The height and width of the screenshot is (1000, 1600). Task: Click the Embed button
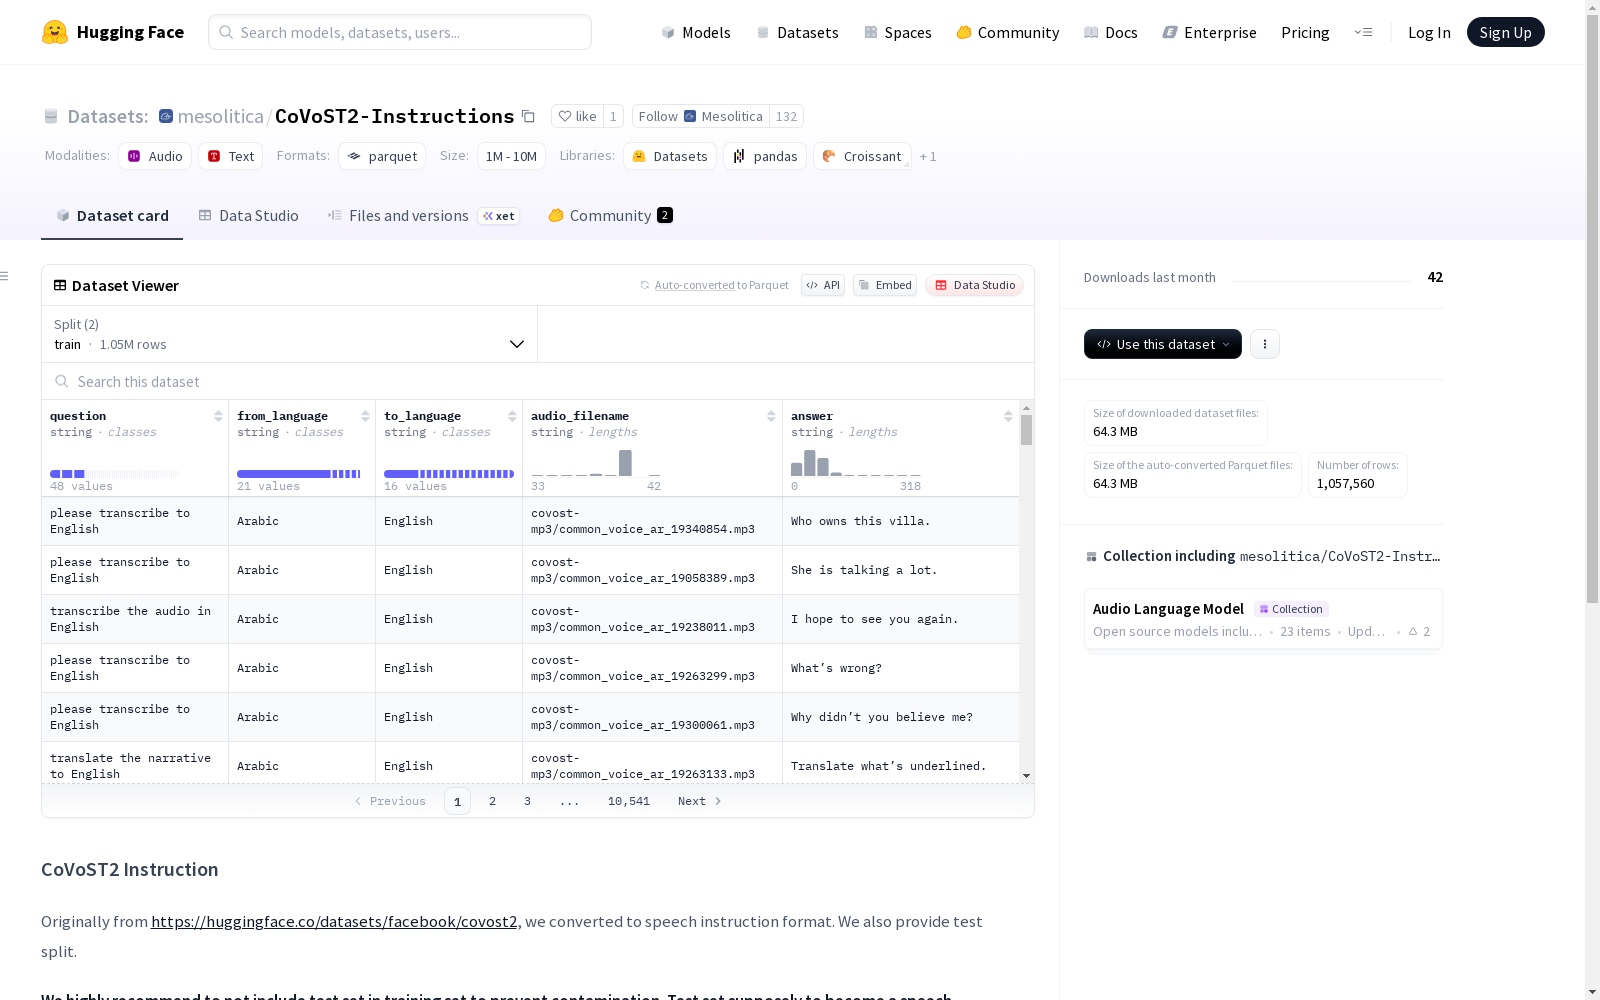pos(885,285)
